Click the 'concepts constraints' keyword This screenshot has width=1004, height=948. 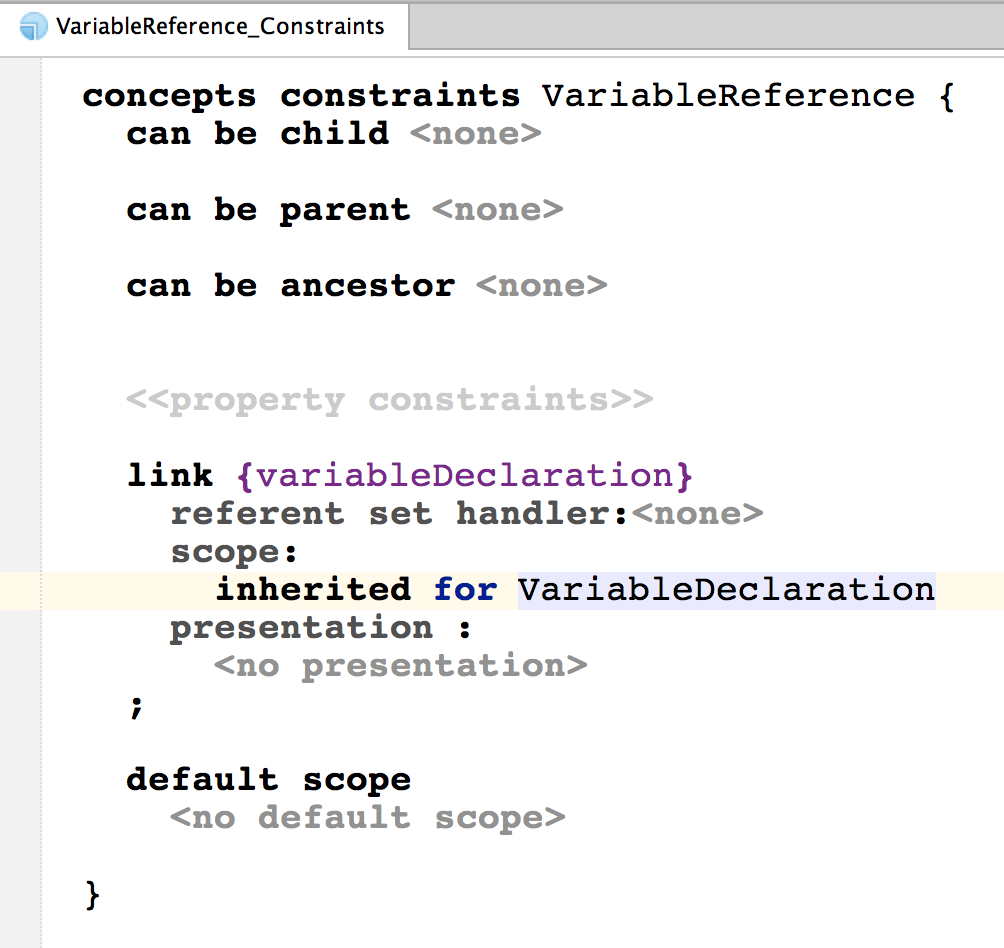click(301, 96)
